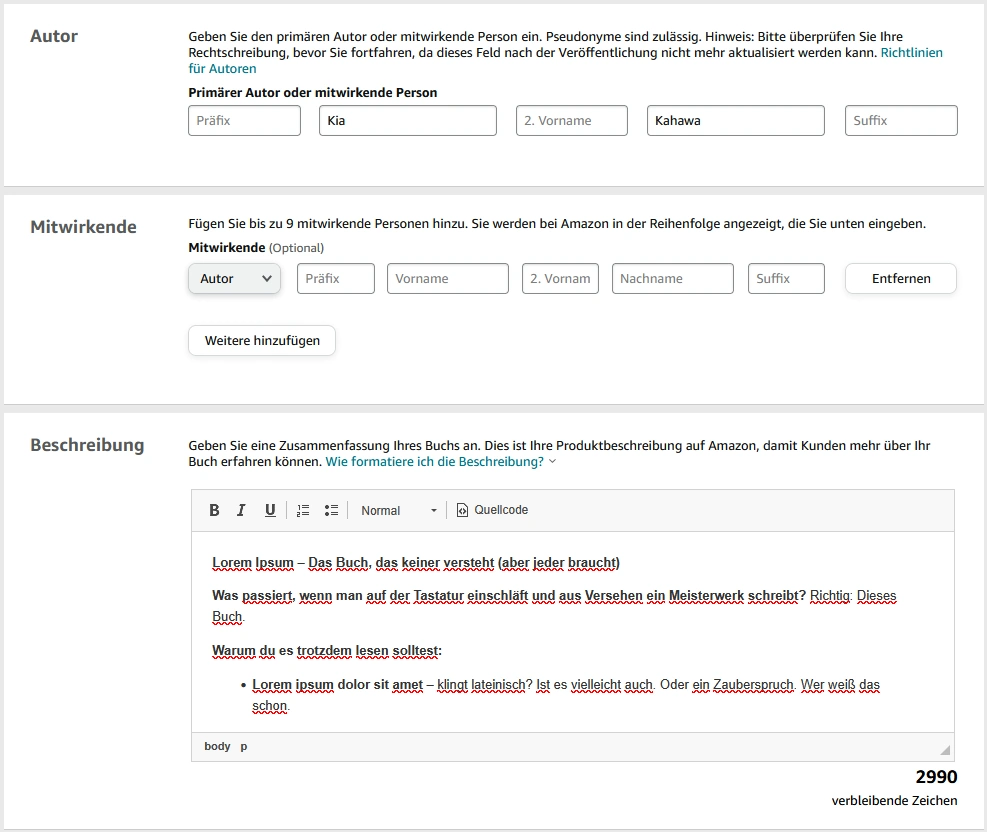Click the last name field containing Kahawa

coord(735,121)
